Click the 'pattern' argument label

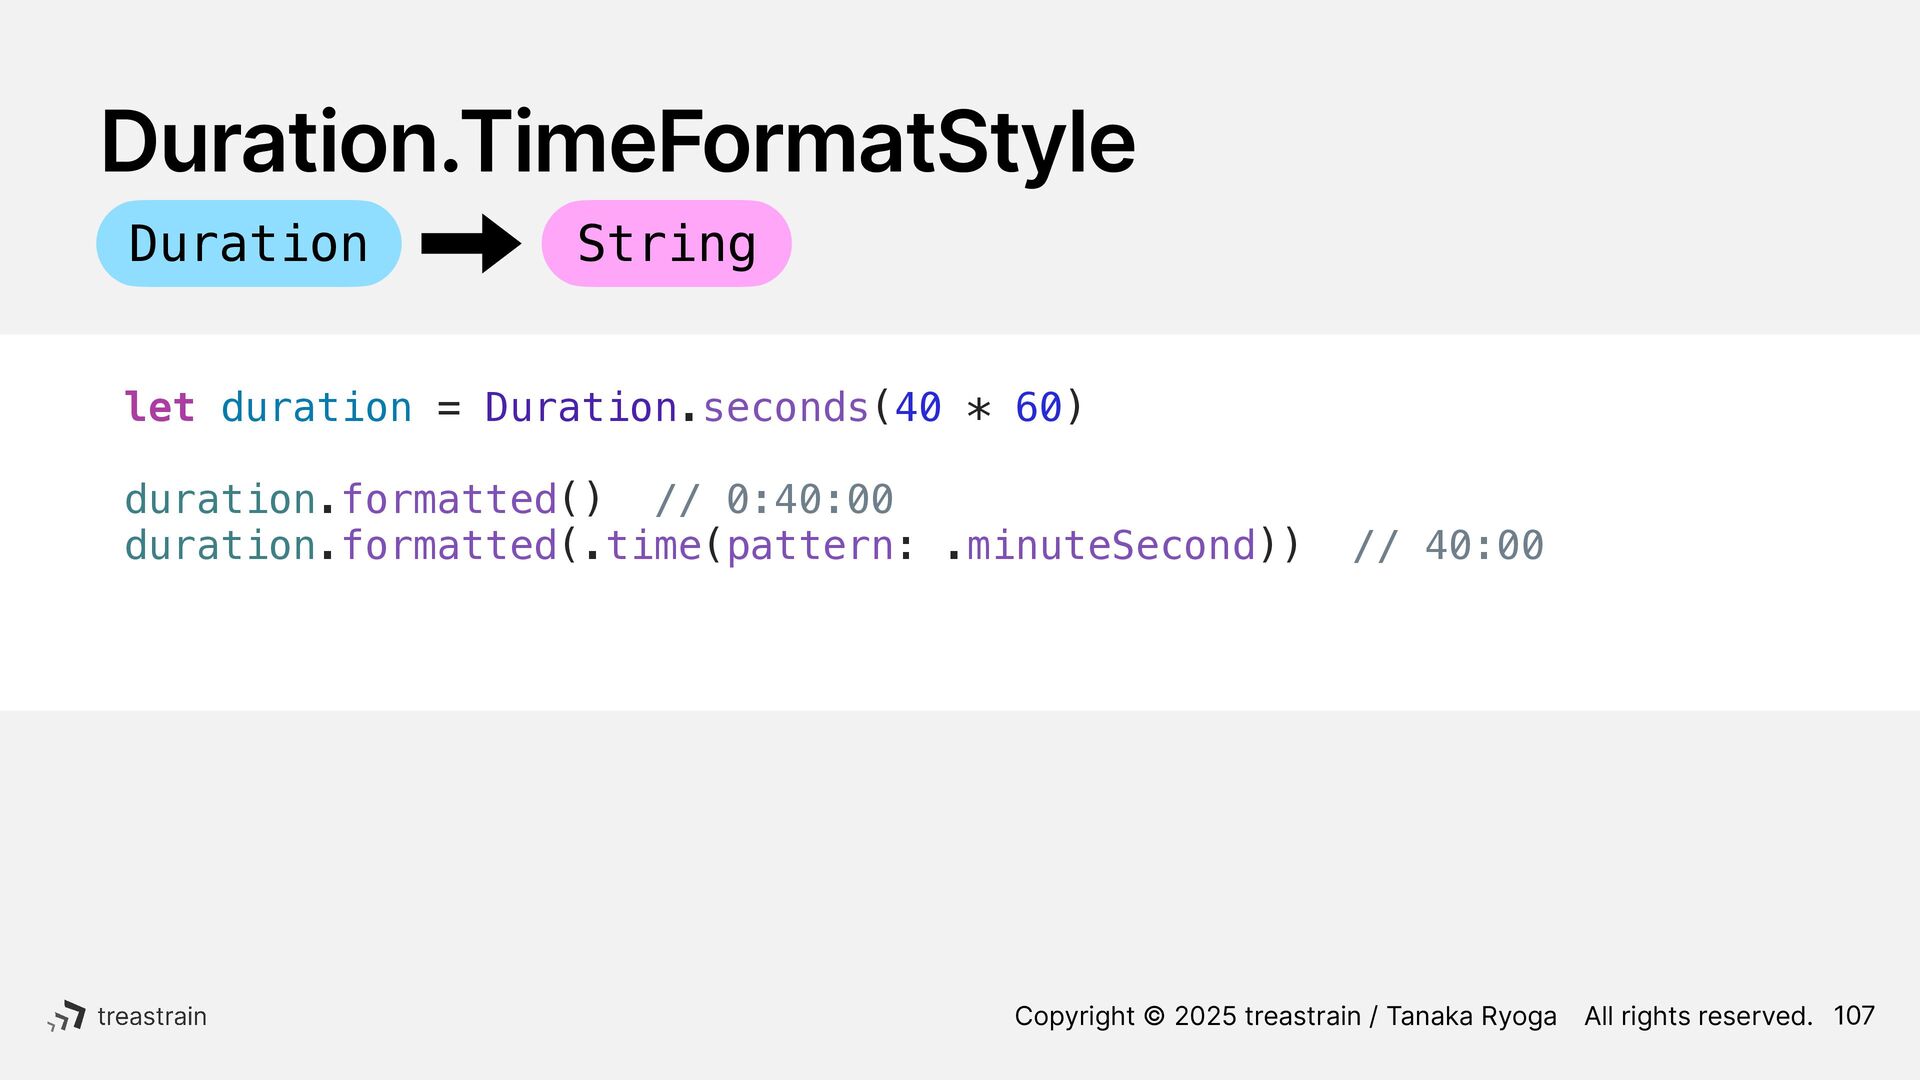point(809,546)
